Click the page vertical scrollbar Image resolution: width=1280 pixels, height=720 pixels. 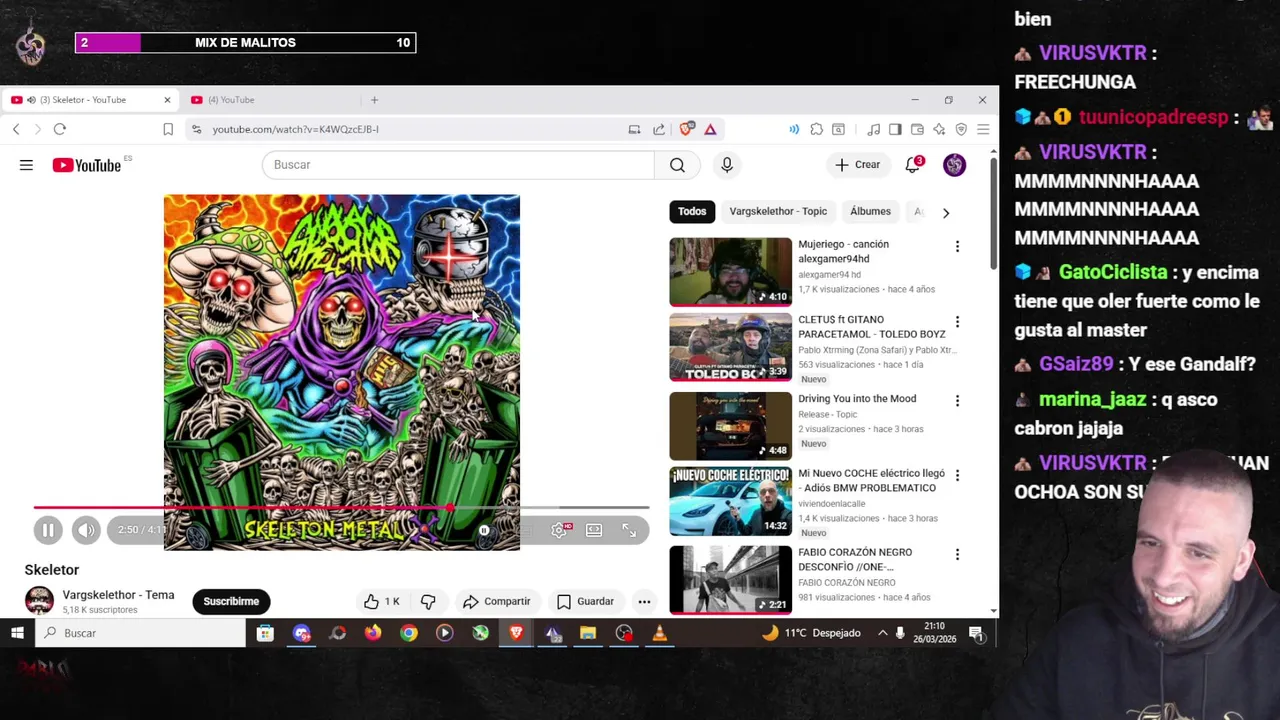pyautogui.click(x=993, y=214)
